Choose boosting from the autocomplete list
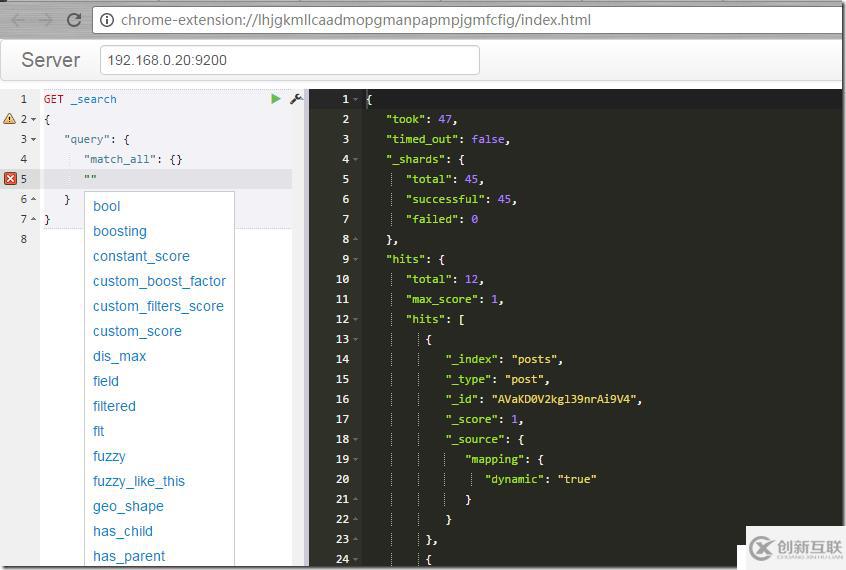 [x=120, y=231]
